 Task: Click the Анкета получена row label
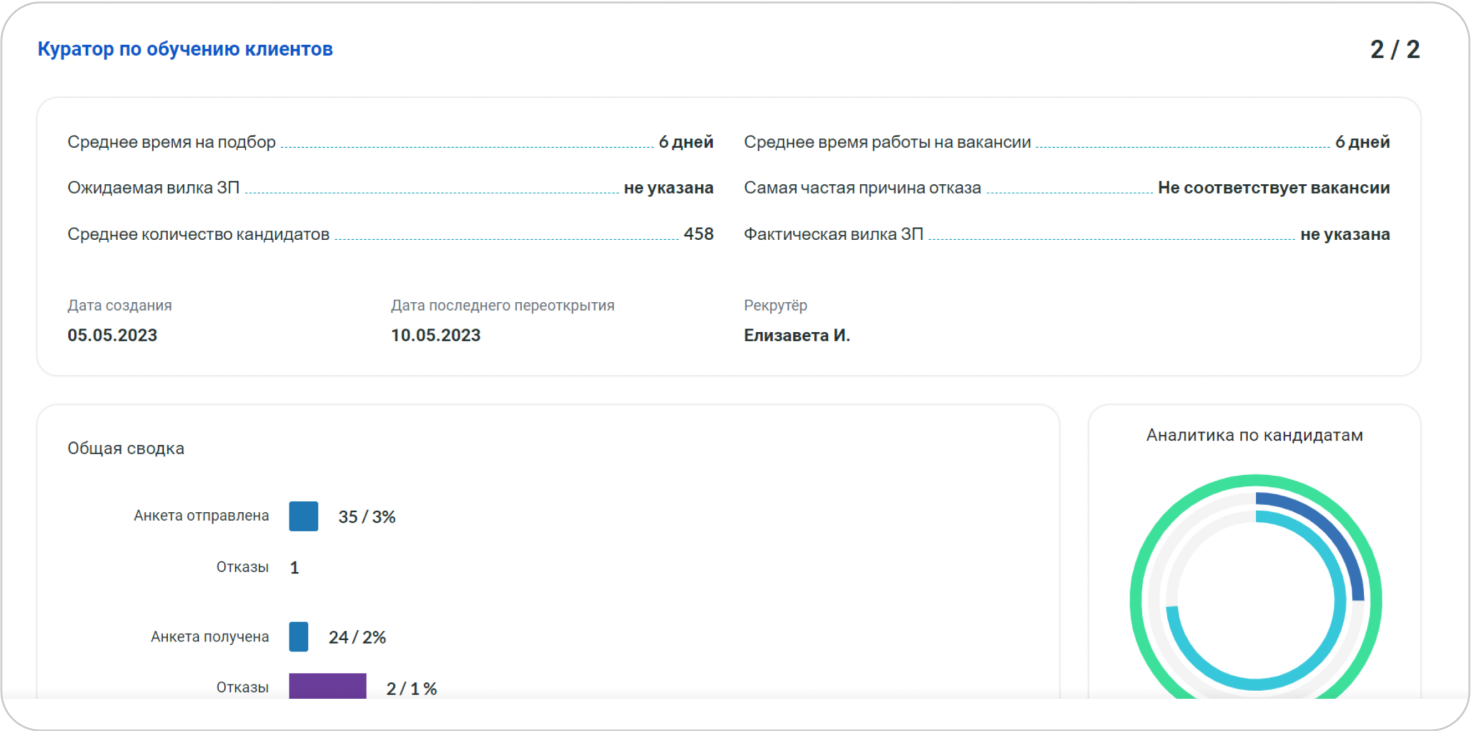point(210,636)
